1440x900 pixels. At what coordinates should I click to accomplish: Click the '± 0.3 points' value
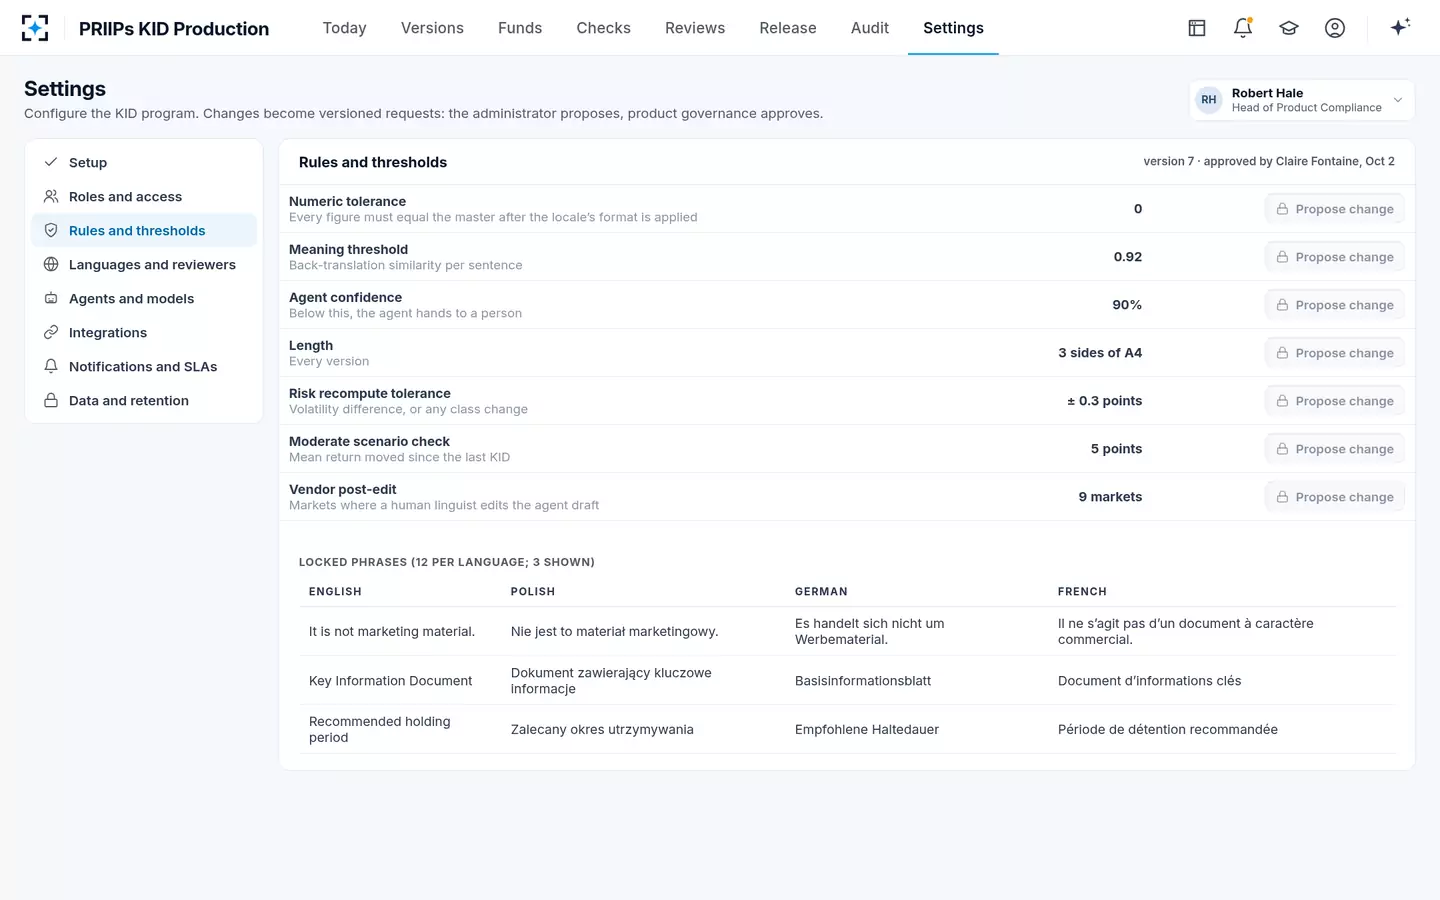point(1104,401)
